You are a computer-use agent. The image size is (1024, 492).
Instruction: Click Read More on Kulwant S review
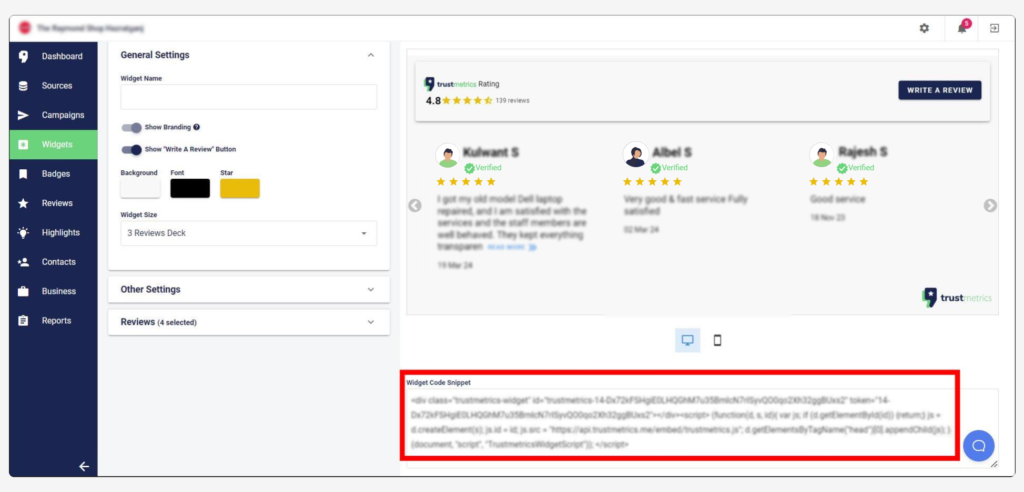point(512,248)
